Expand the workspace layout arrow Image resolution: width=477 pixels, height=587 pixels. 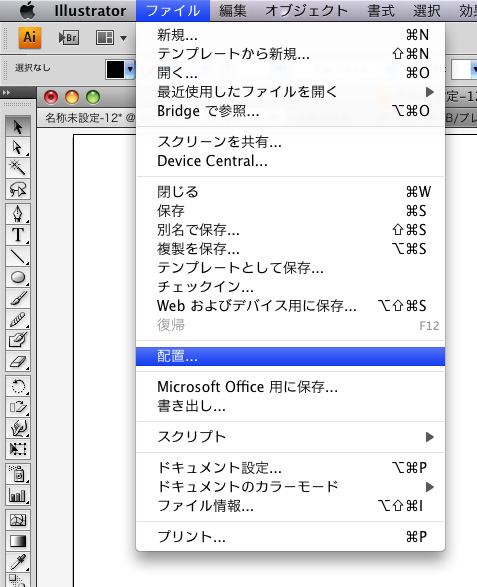coord(123,38)
